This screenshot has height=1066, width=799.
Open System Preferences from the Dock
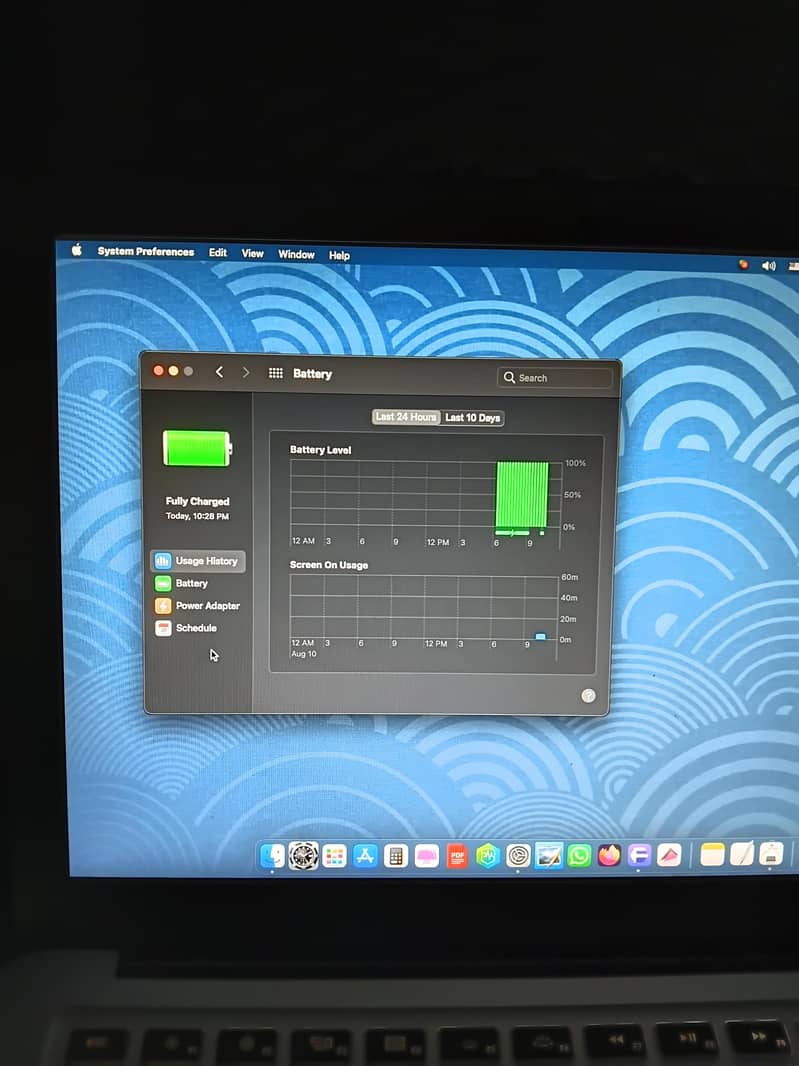518,856
